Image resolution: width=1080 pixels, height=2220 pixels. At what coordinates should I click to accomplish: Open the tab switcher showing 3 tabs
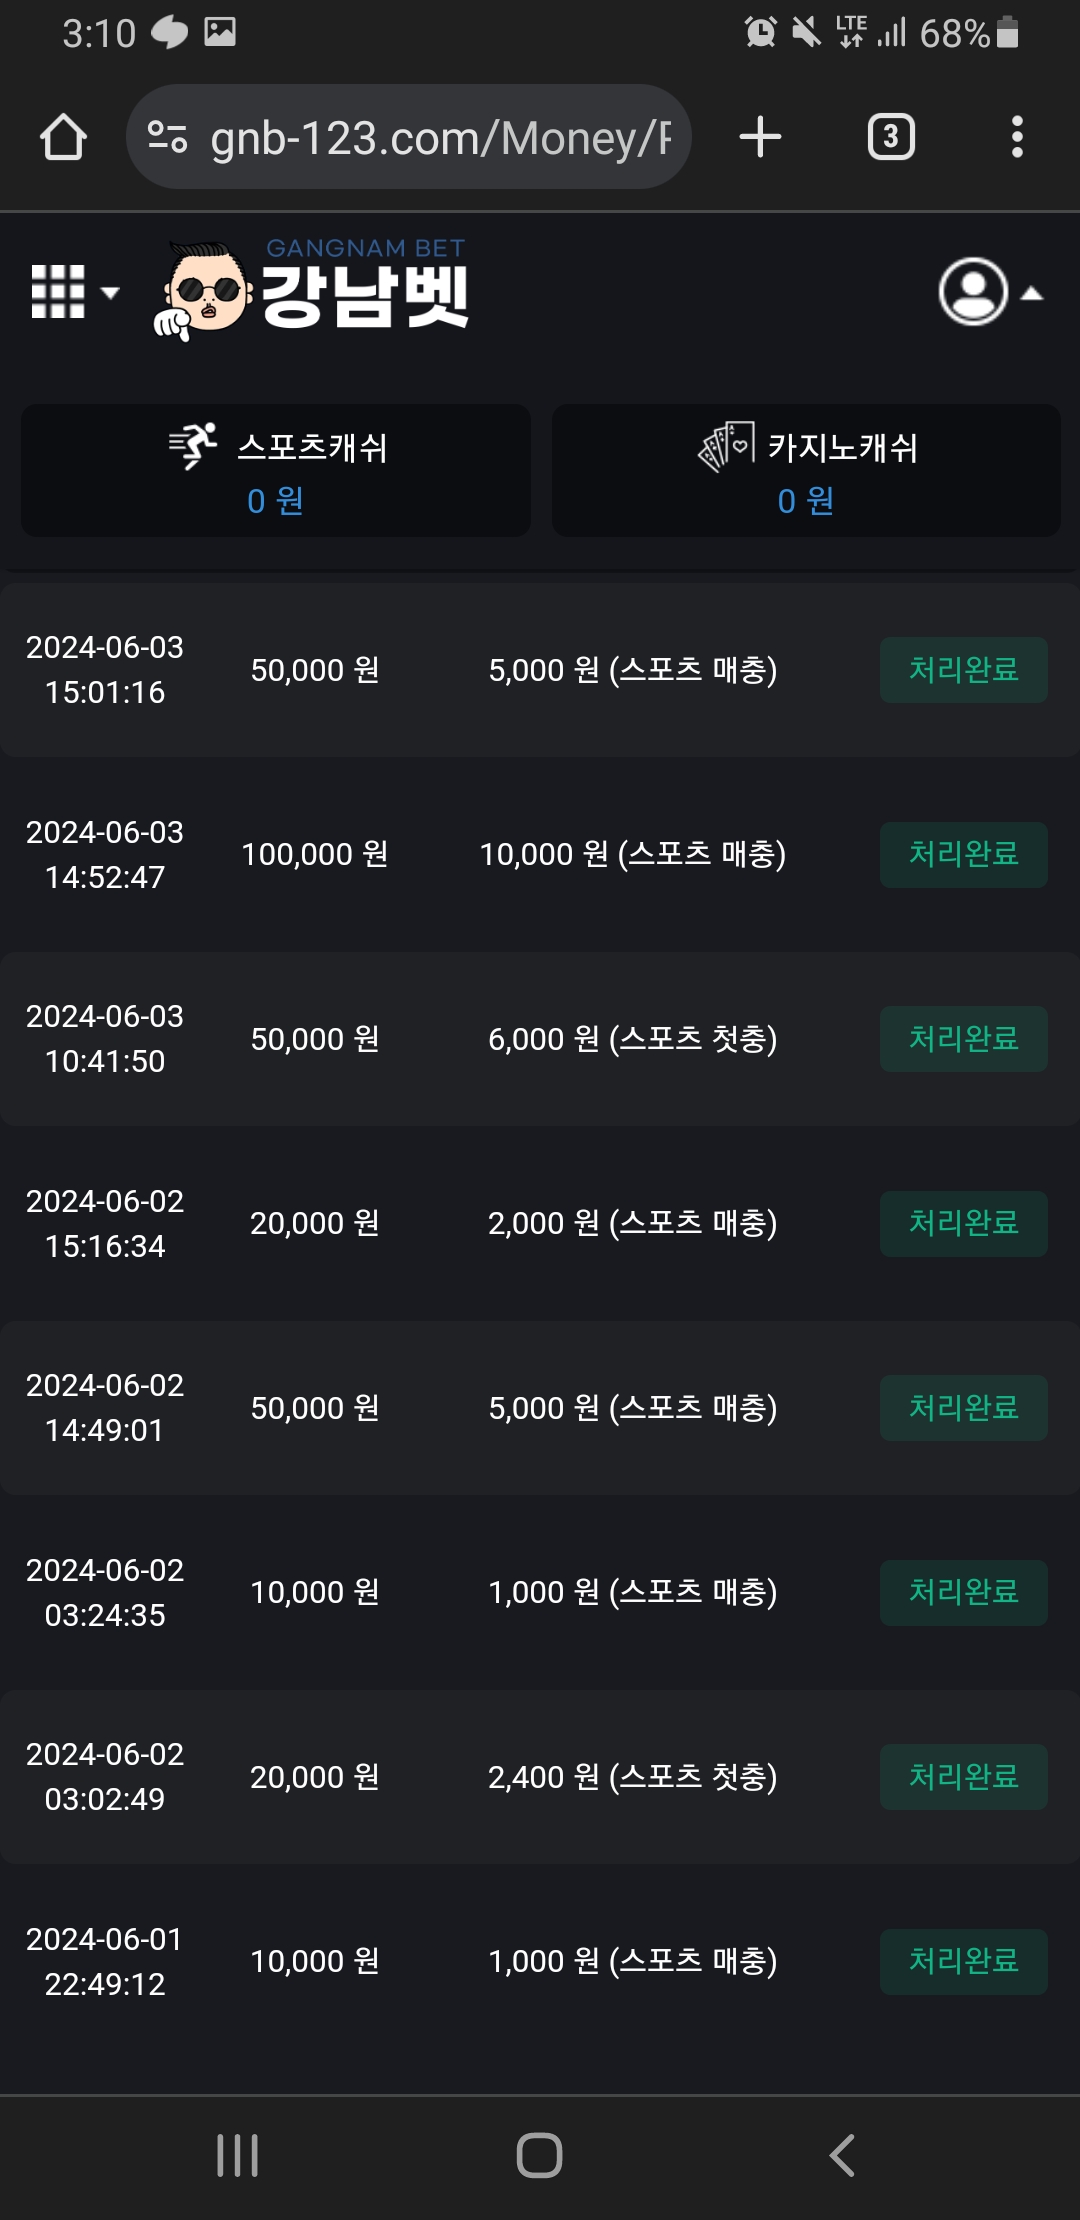891,137
